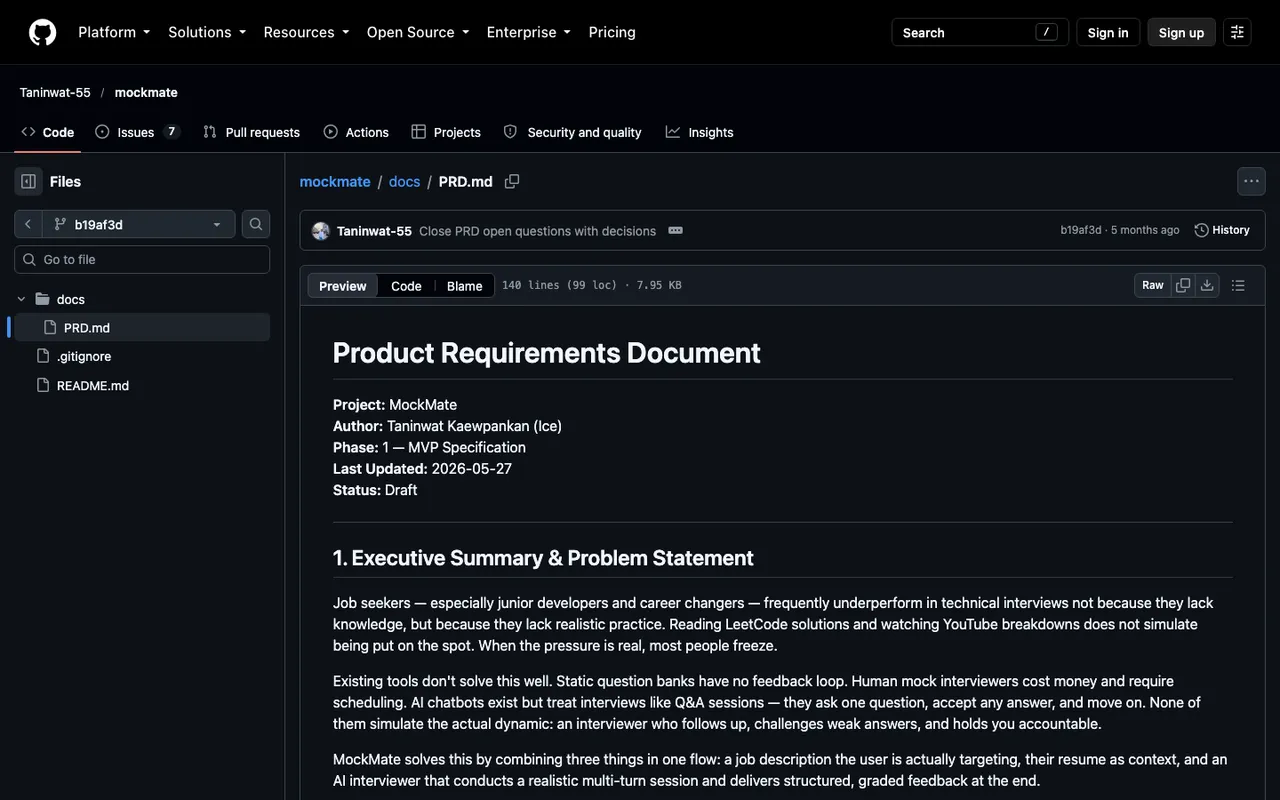Viewport: 1280px width, 800px height.
Task: Open the Projects tab
Action: click(446, 132)
